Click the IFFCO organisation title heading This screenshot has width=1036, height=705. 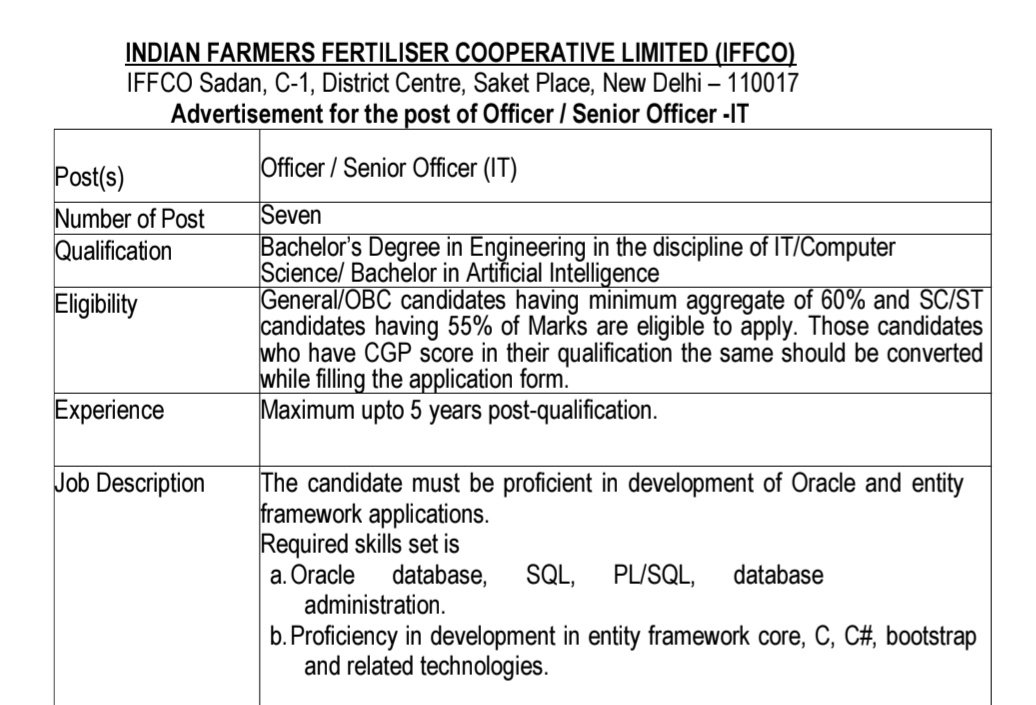tap(460, 54)
